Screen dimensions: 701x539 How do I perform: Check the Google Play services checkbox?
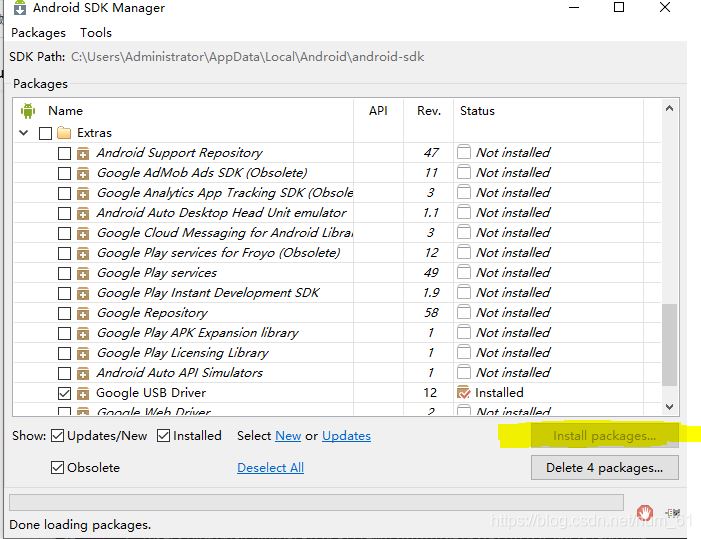[64, 273]
